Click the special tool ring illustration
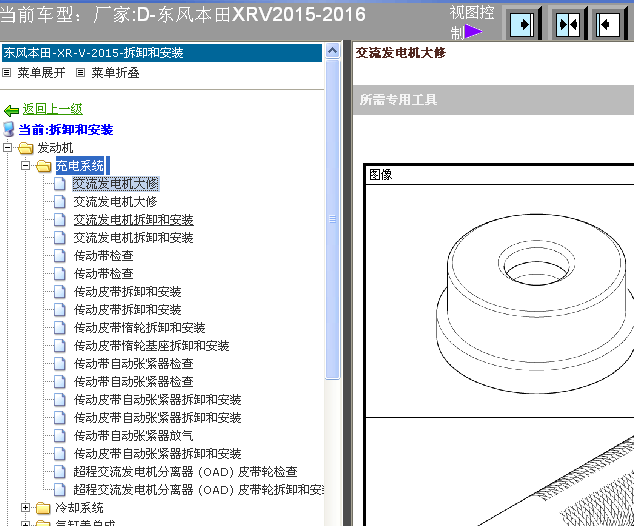The image size is (634, 526). (x=535, y=303)
